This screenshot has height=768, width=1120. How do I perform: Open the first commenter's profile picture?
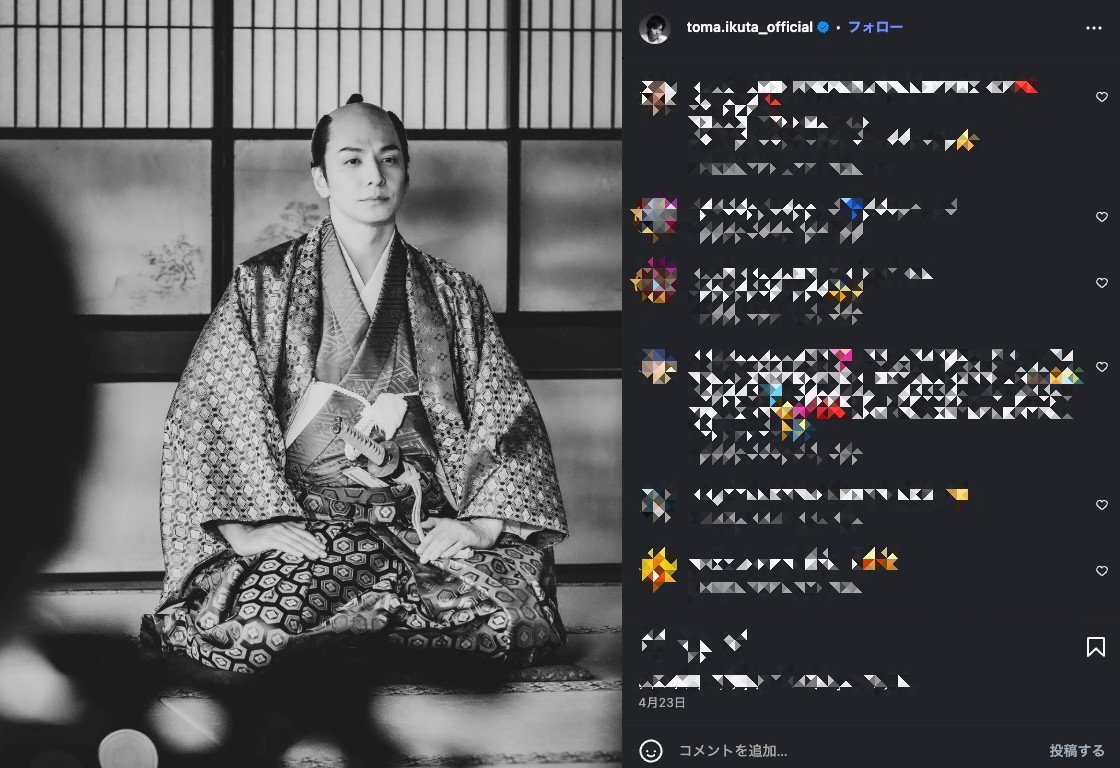pyautogui.click(x=658, y=97)
